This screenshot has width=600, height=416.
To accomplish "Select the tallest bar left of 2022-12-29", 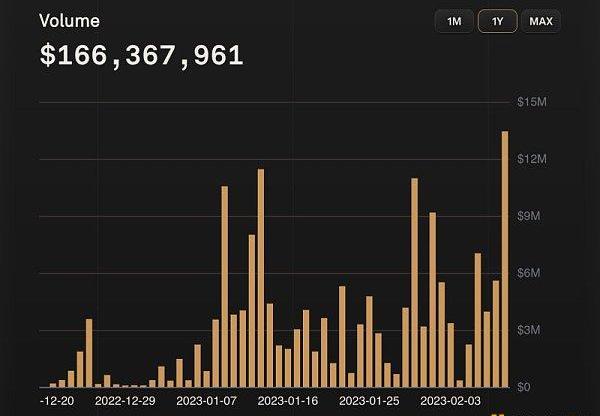I will (89, 352).
